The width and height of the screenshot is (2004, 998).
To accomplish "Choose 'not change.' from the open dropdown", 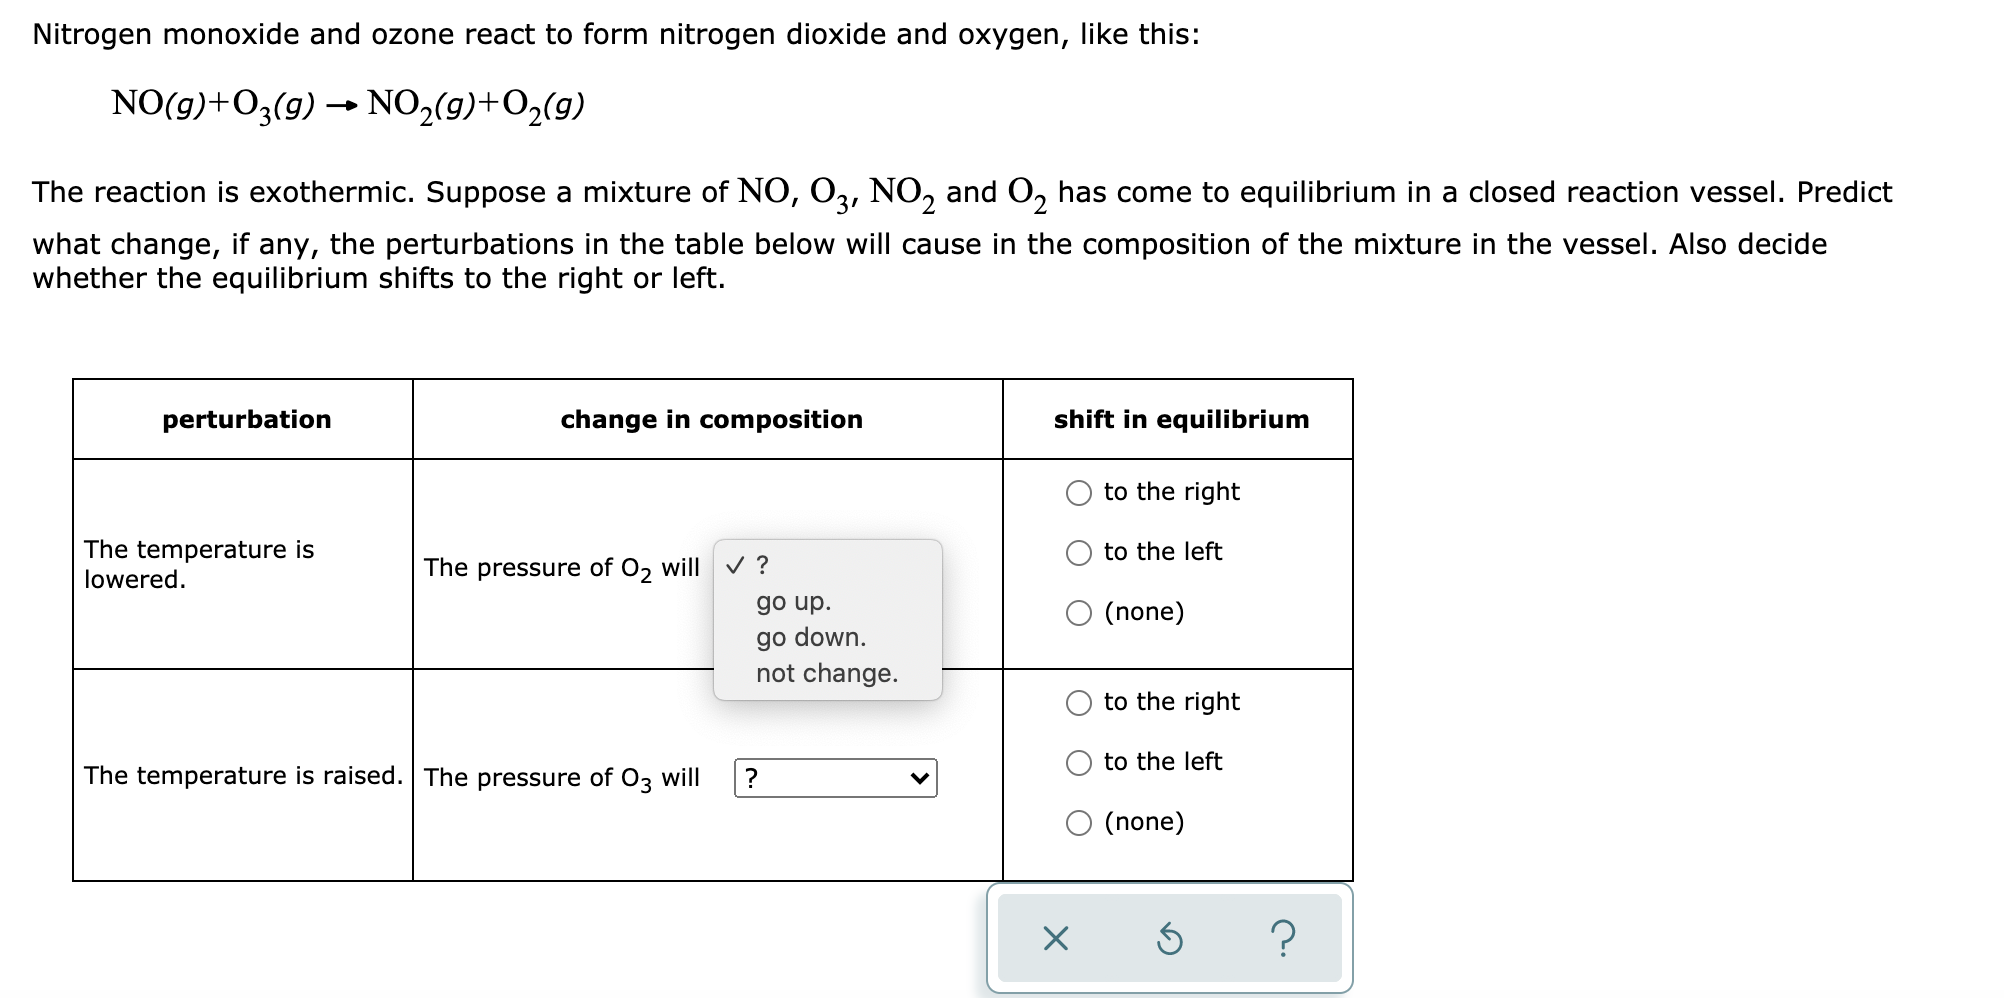I will [x=826, y=673].
